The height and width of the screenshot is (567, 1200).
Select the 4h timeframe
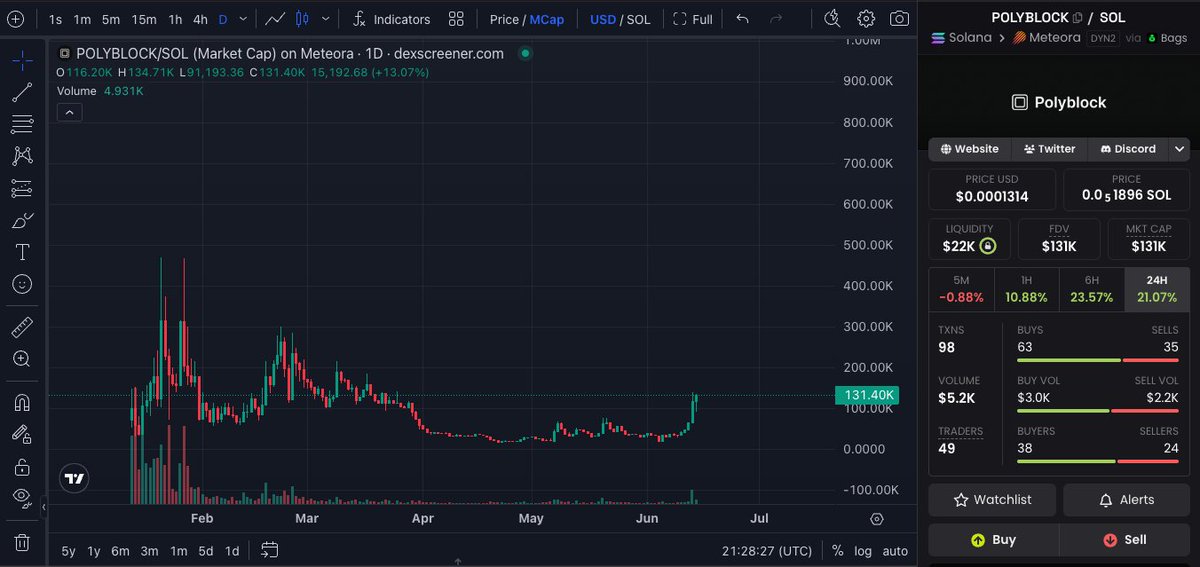click(201, 19)
